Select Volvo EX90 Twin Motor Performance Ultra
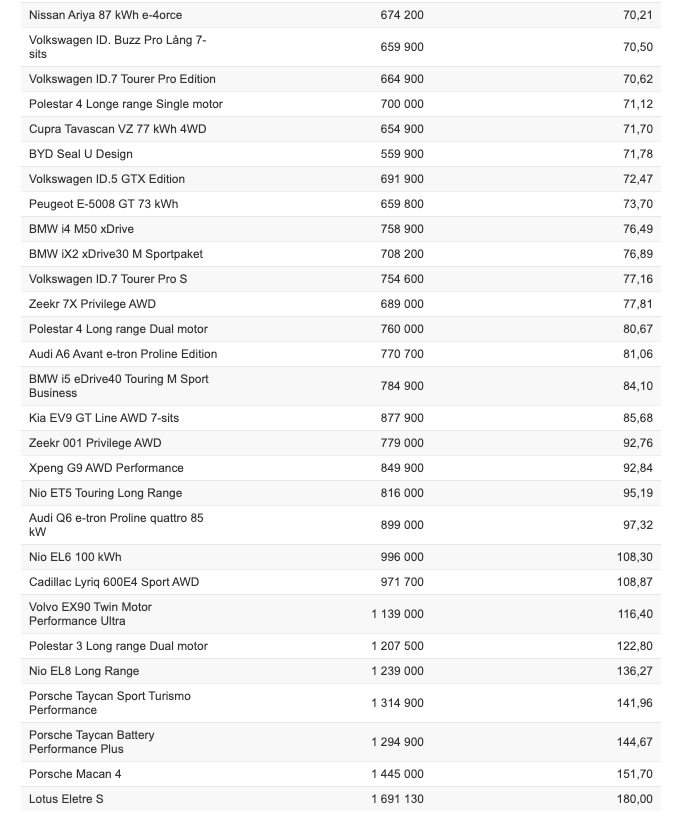Image resolution: width=674 pixels, height=824 pixels. pos(91,614)
